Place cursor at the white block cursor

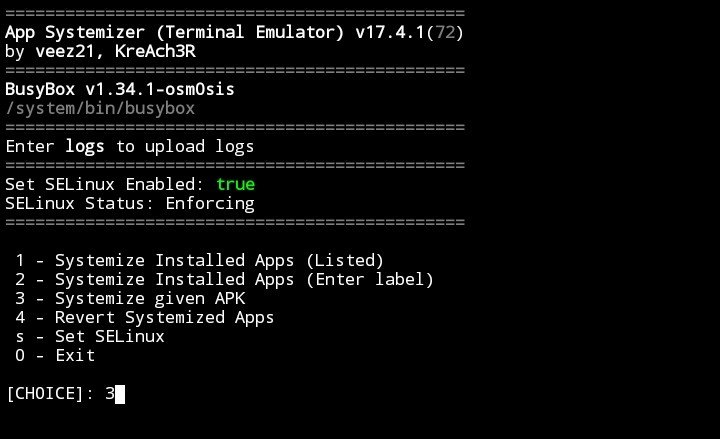[x=120, y=394]
